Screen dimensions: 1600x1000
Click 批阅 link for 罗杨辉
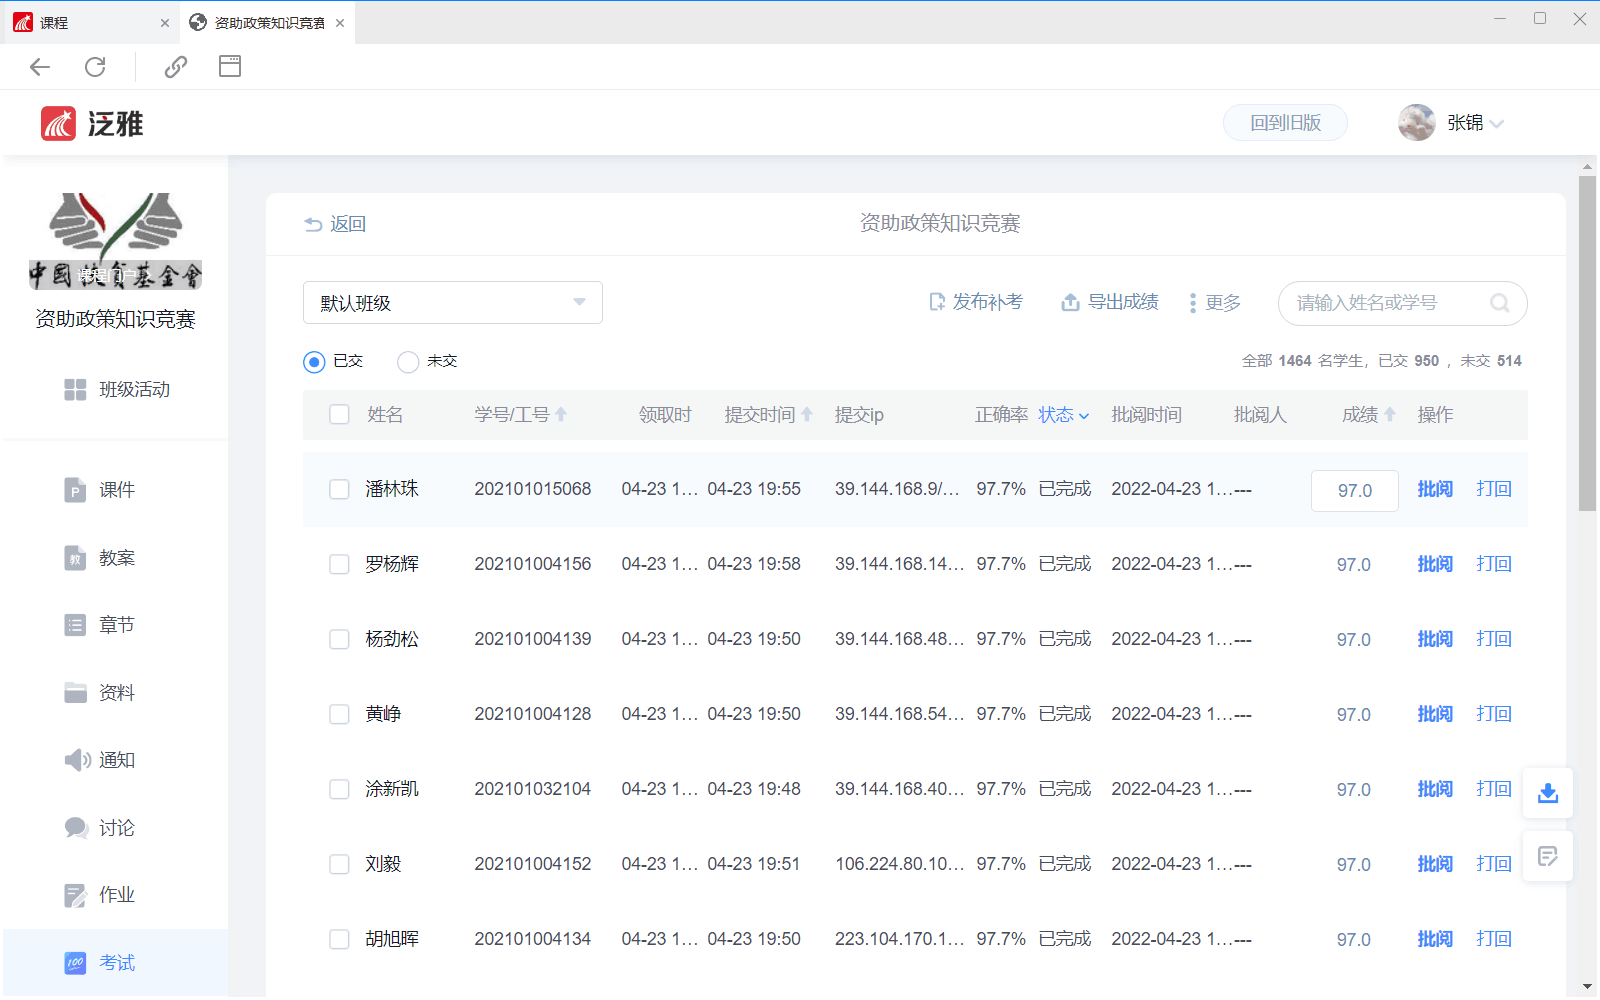pyautogui.click(x=1434, y=564)
